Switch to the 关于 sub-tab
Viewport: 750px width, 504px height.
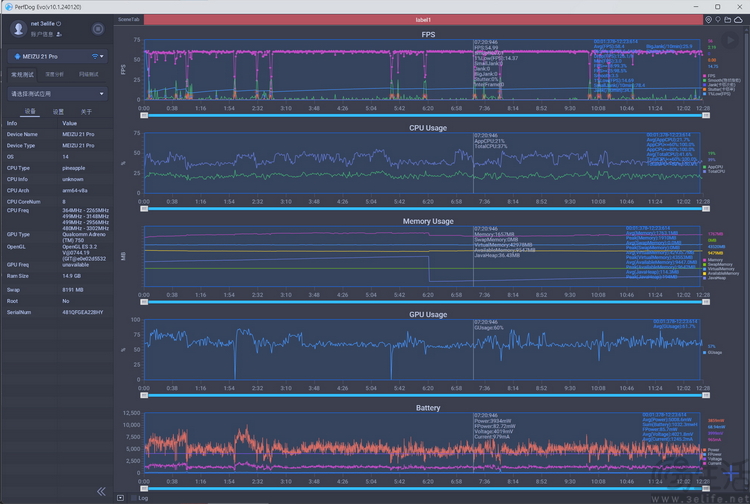[x=86, y=112]
